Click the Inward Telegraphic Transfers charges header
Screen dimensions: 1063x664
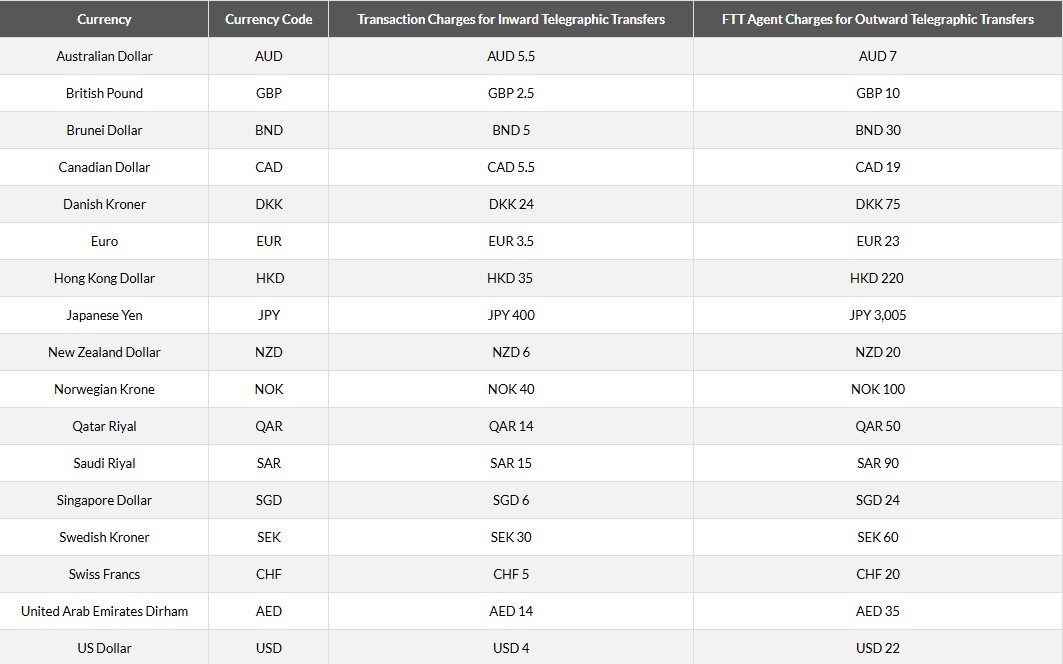tap(510, 19)
